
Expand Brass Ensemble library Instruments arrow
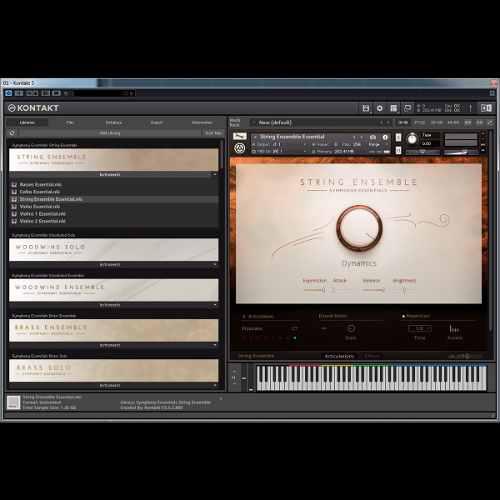point(215,345)
